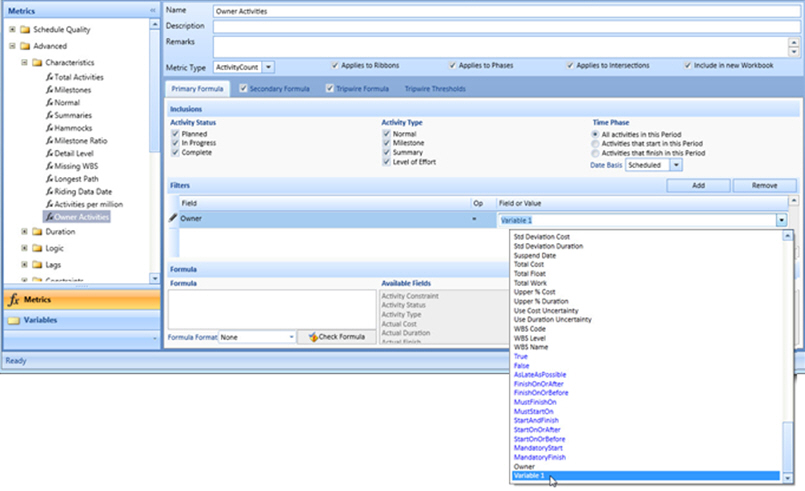Choose MandatoryFinish from the dropdown list
The width and height of the screenshot is (805, 491).
point(539,457)
